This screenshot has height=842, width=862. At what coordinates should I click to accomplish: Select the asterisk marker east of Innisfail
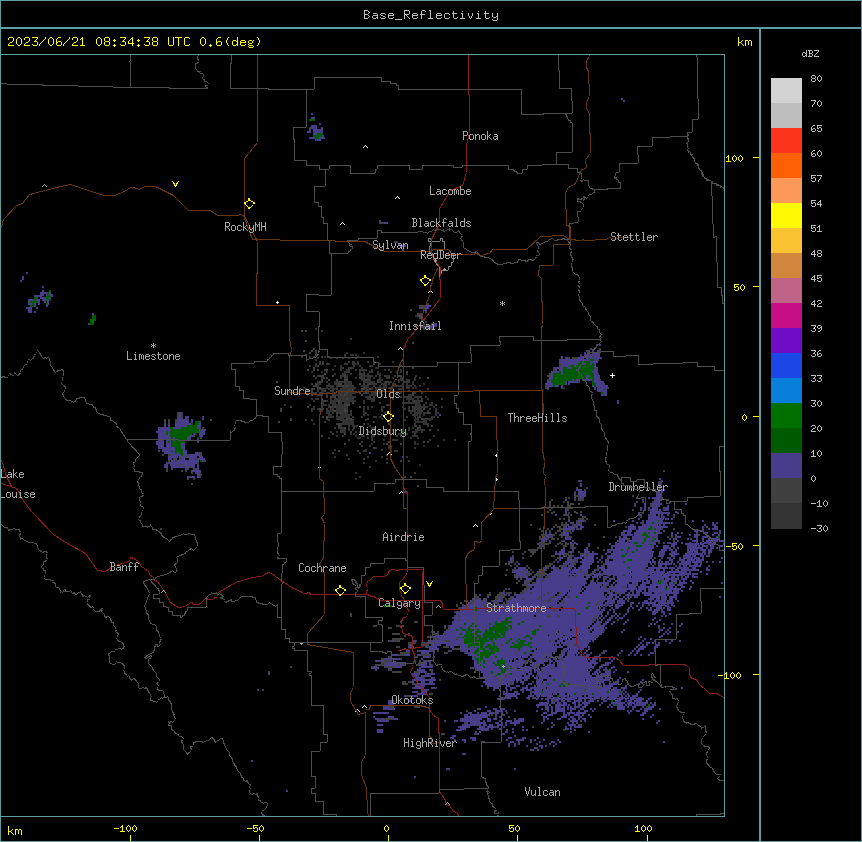(502, 303)
